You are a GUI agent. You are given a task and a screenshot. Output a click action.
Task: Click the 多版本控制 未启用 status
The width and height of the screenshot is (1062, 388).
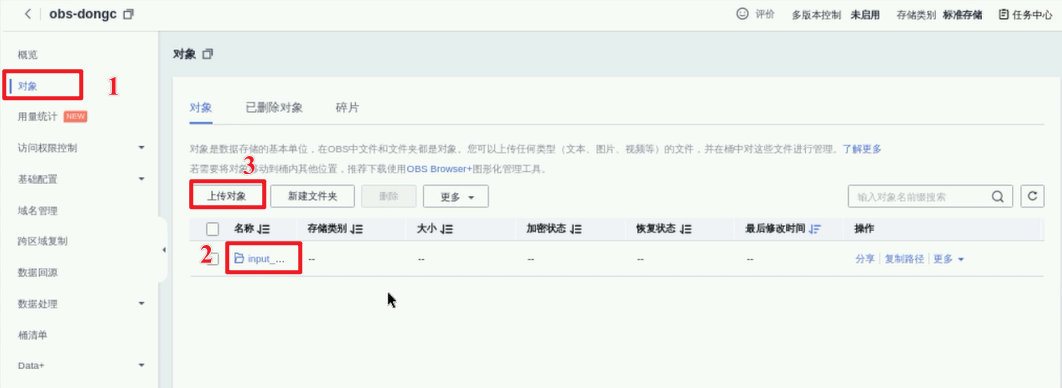click(x=835, y=14)
